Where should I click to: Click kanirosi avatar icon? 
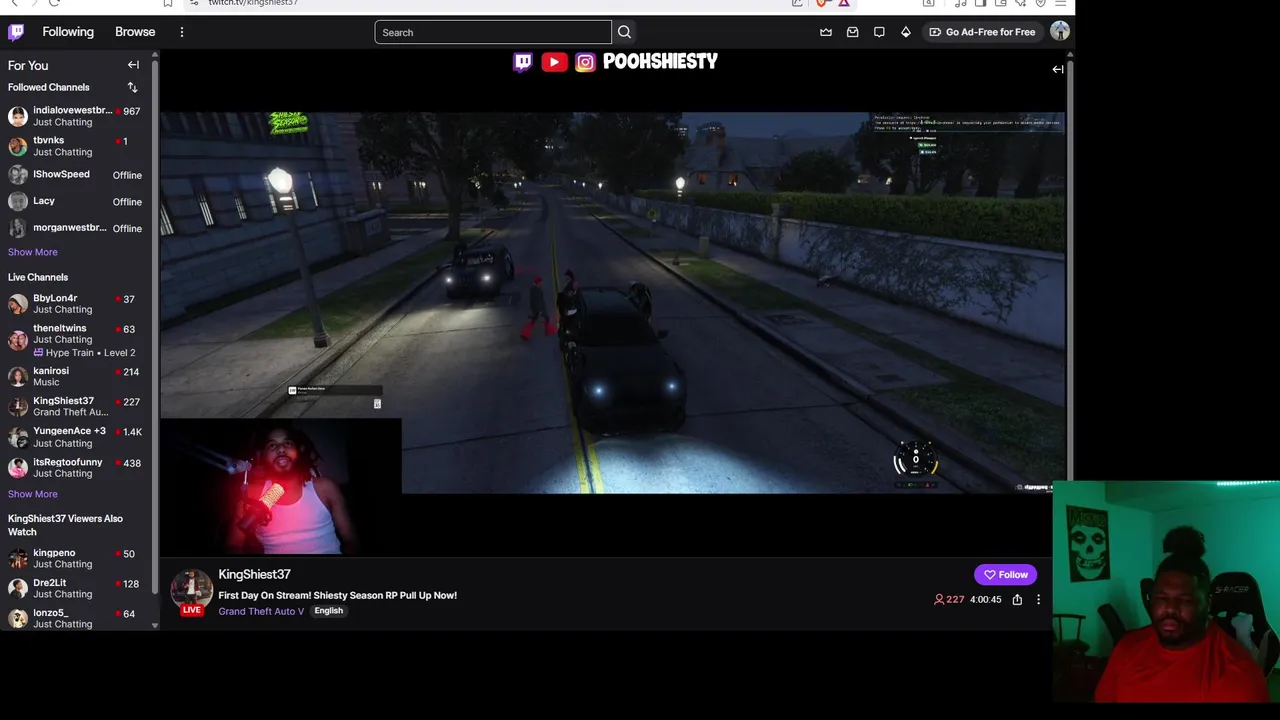click(x=17, y=376)
